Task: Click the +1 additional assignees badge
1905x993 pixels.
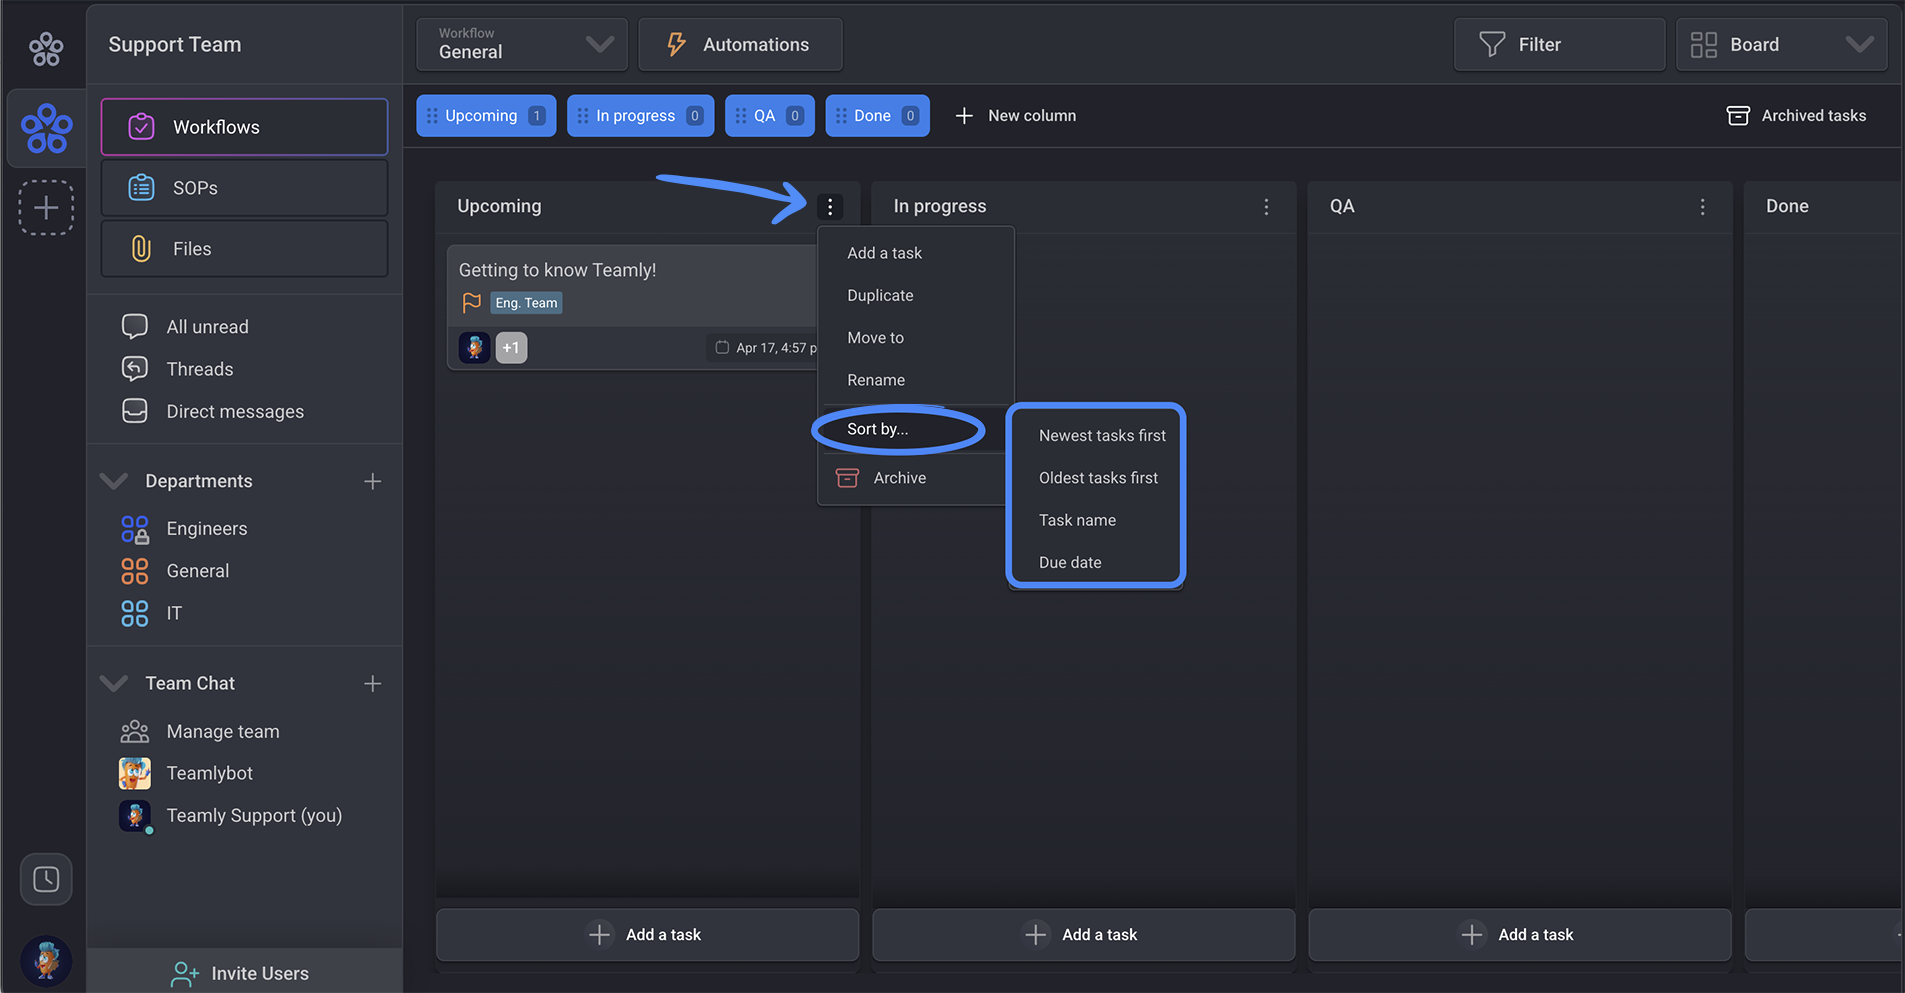Action: coord(511,347)
